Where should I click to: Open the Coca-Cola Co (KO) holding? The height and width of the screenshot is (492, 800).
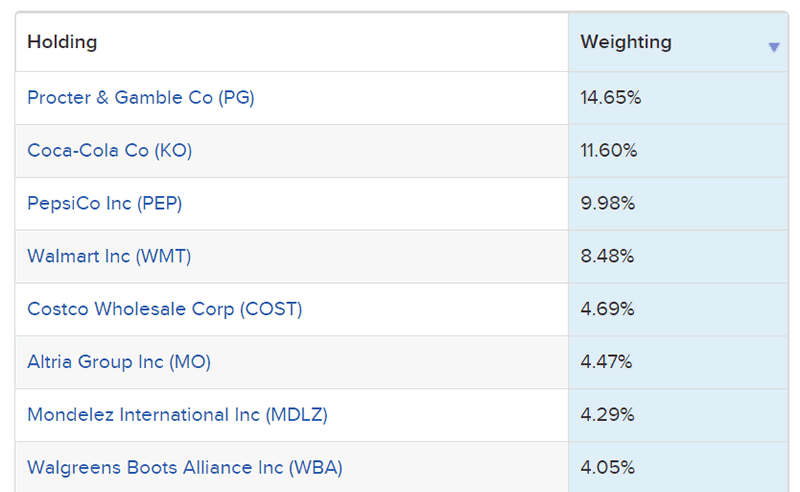point(109,151)
